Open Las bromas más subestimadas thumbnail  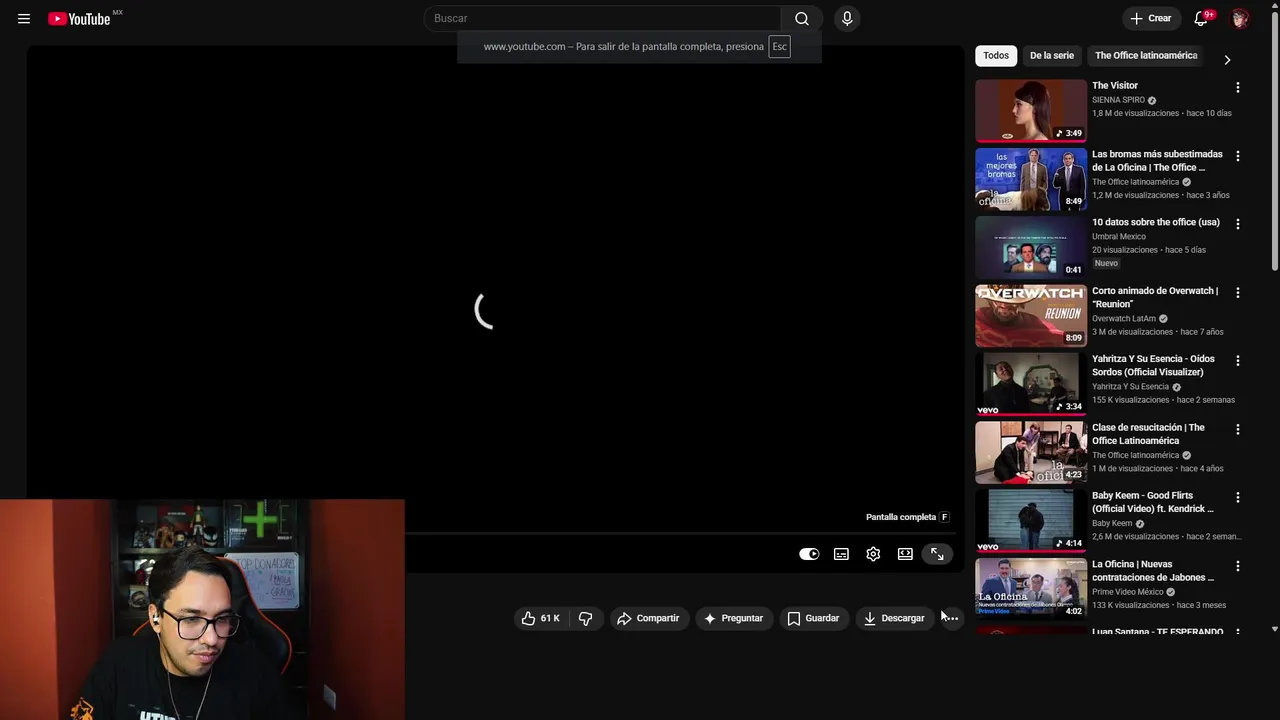(x=1031, y=179)
